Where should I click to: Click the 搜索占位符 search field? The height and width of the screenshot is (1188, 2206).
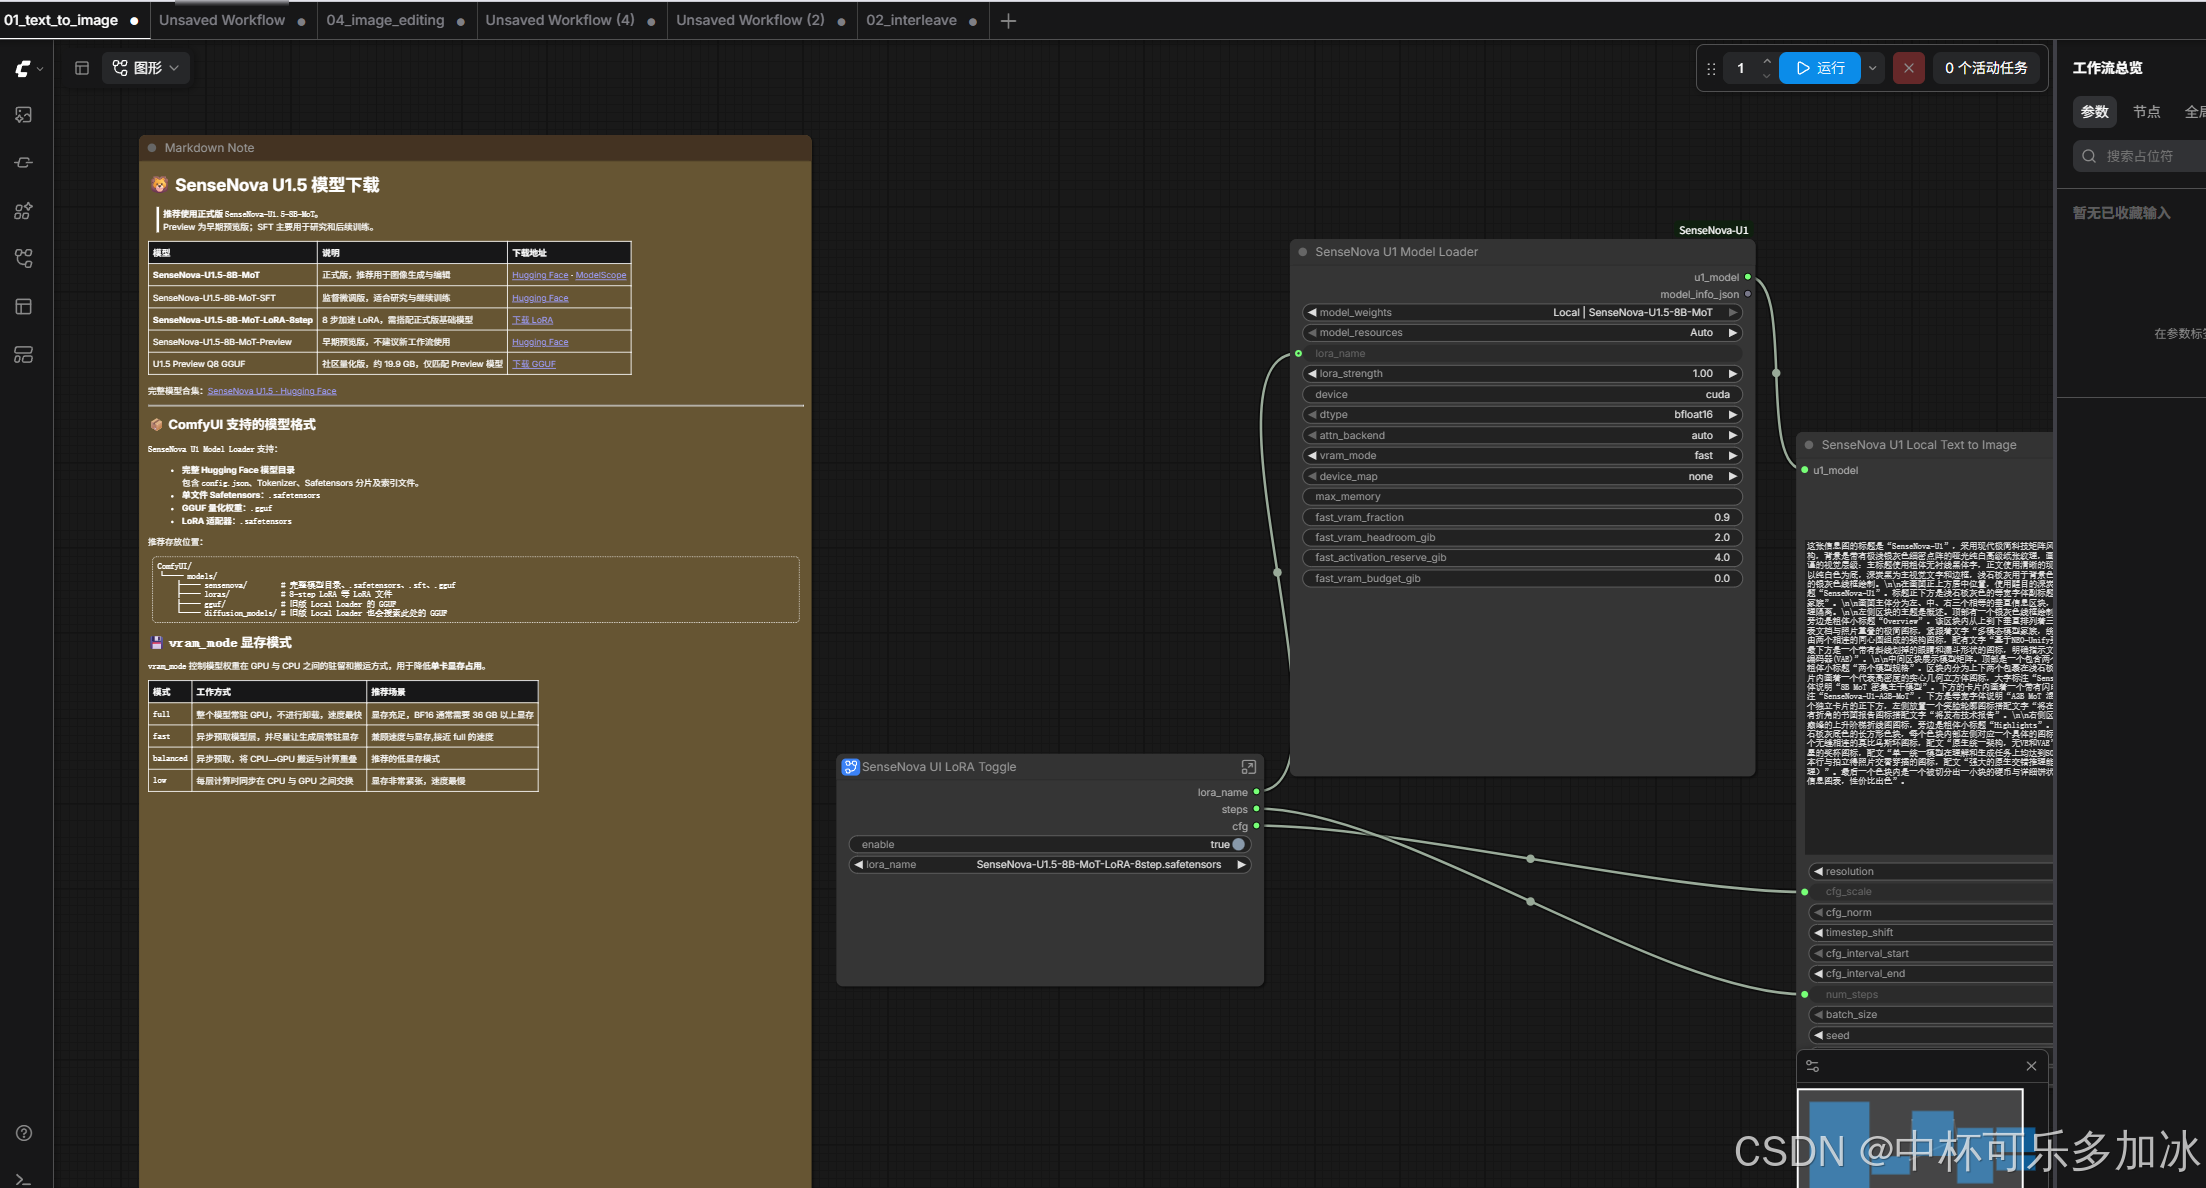2140,156
